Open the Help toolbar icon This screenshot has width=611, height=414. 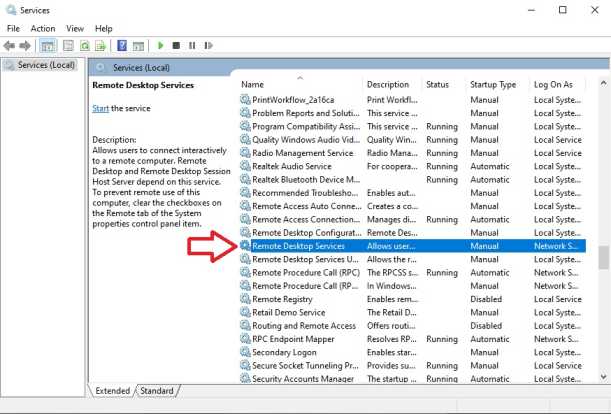122,46
